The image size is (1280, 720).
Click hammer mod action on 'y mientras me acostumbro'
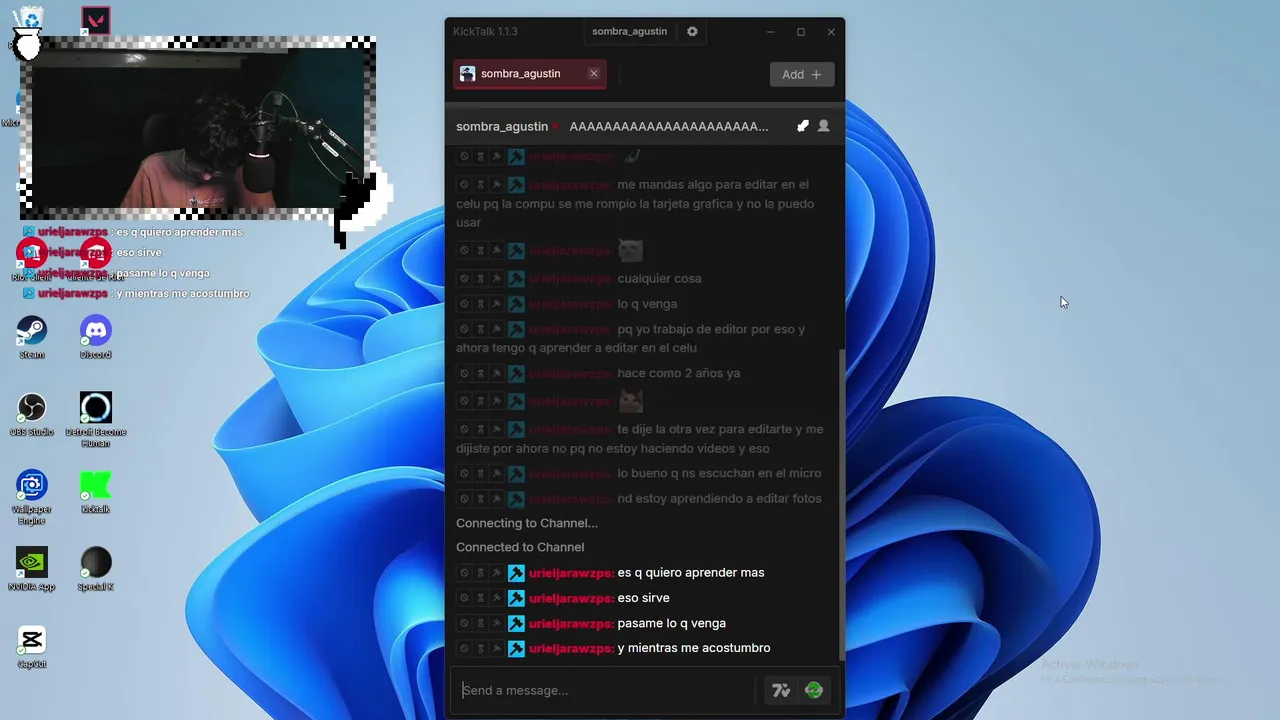(x=496, y=648)
